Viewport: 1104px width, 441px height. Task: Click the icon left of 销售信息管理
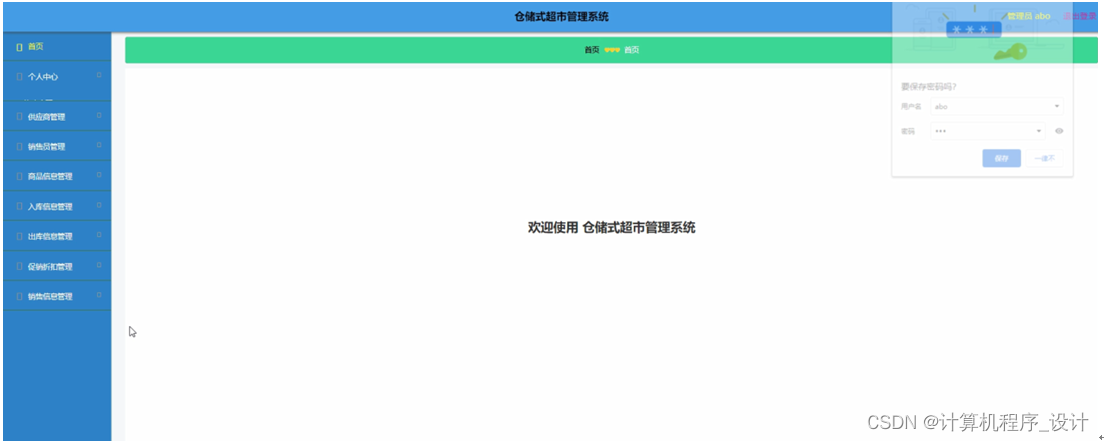coord(19,297)
